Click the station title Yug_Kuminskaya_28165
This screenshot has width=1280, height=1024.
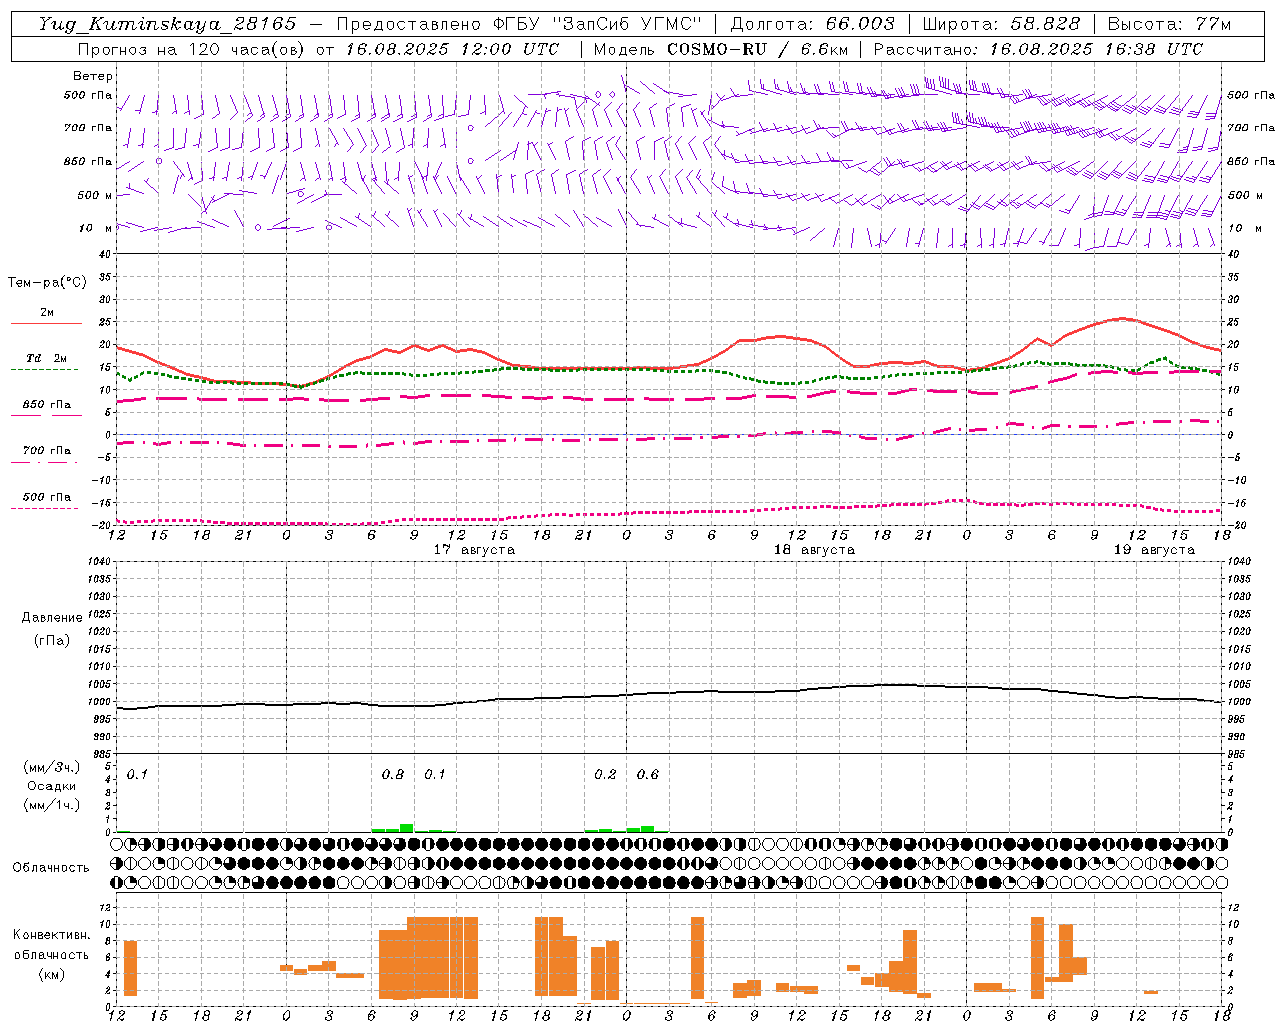168,24
